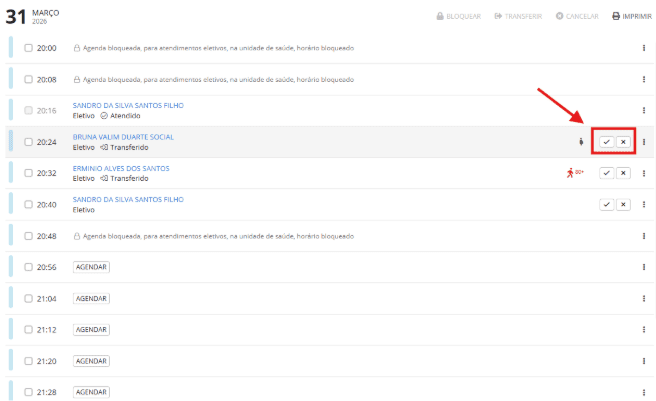Click the X button for Bruna Valim Duarte
Image resolution: width=656 pixels, height=401 pixels.
click(x=623, y=142)
